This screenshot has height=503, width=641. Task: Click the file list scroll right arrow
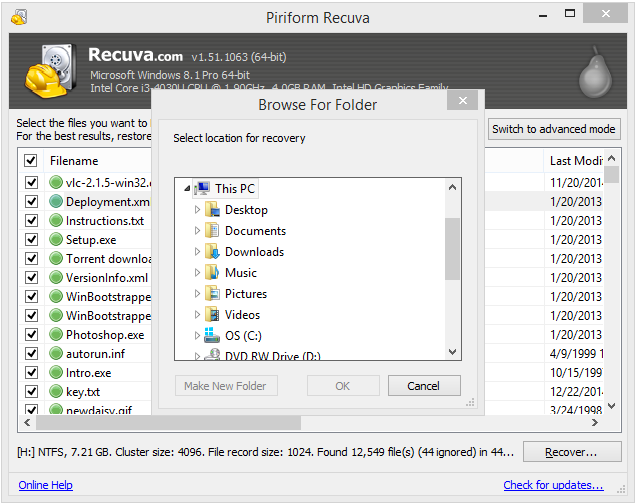595,422
